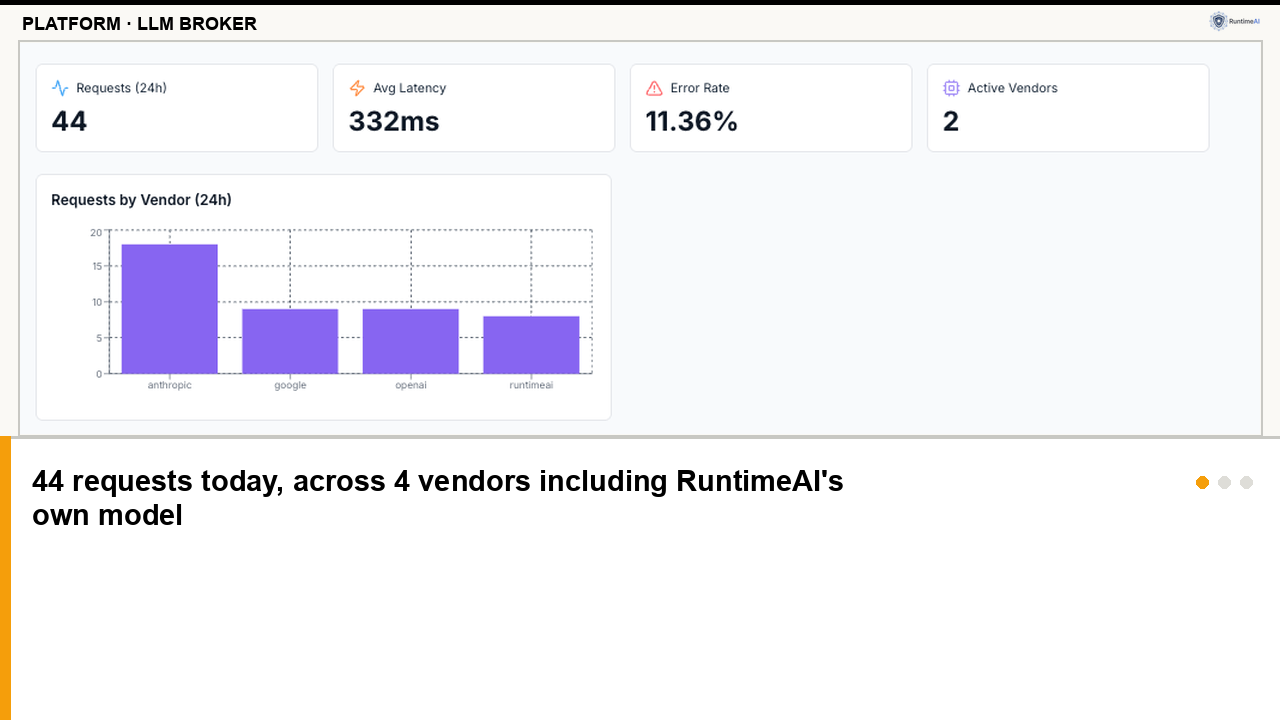Click the pulse icon beside Requests (24h)

click(60, 88)
